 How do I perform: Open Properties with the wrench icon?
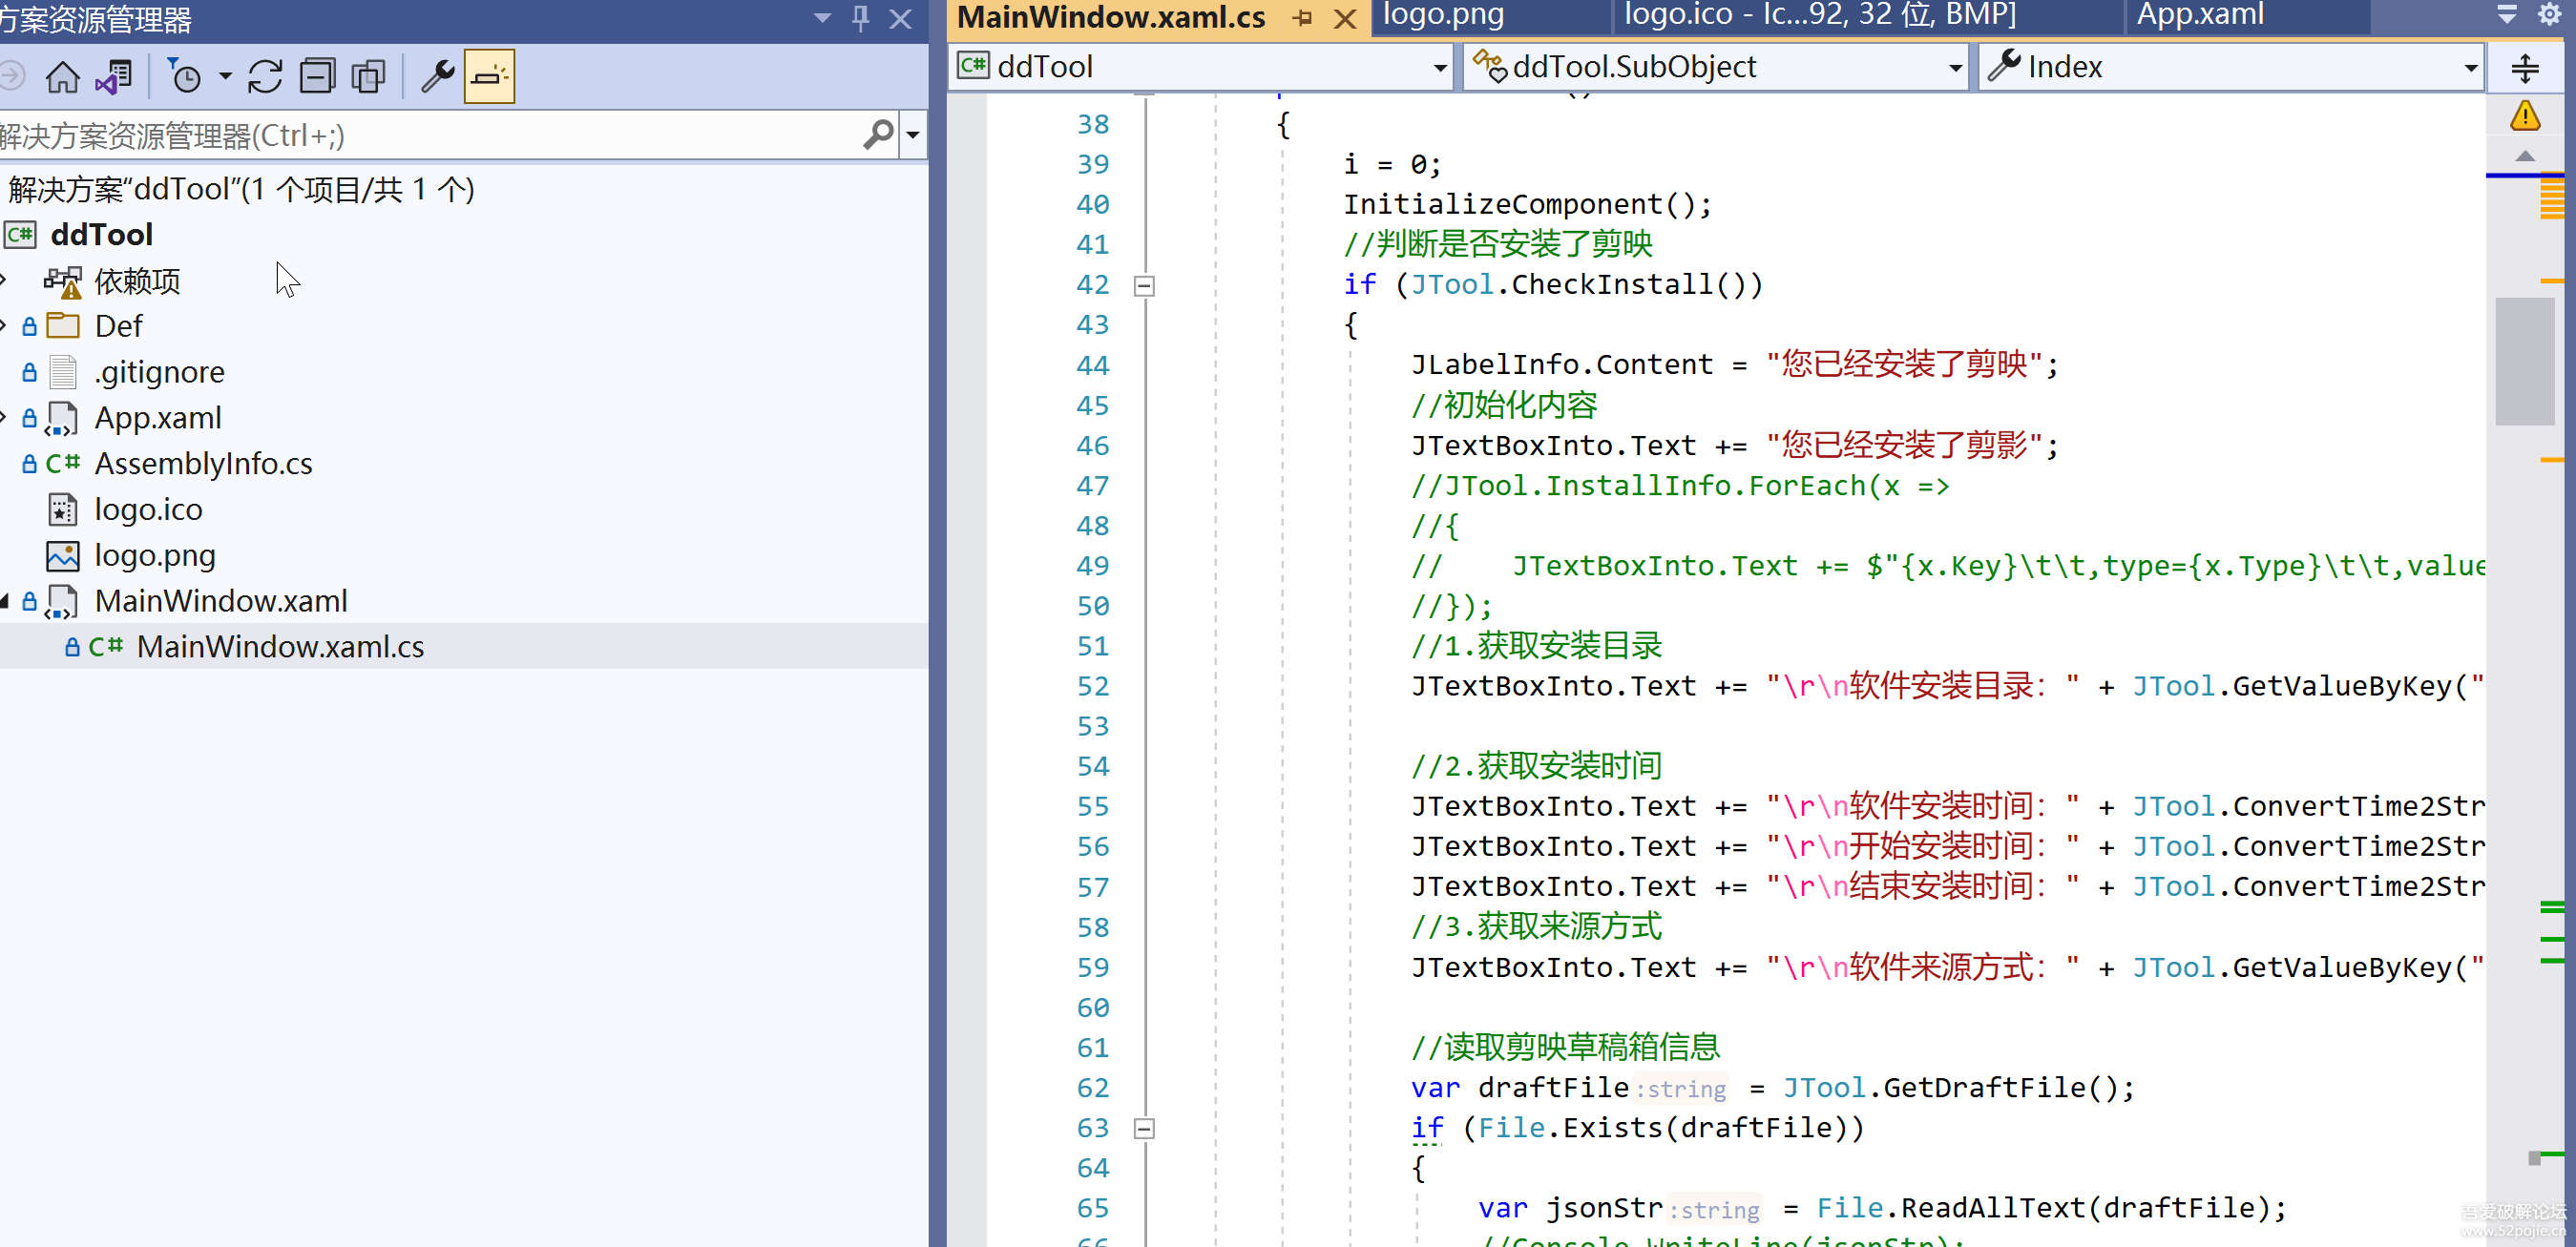coord(437,77)
